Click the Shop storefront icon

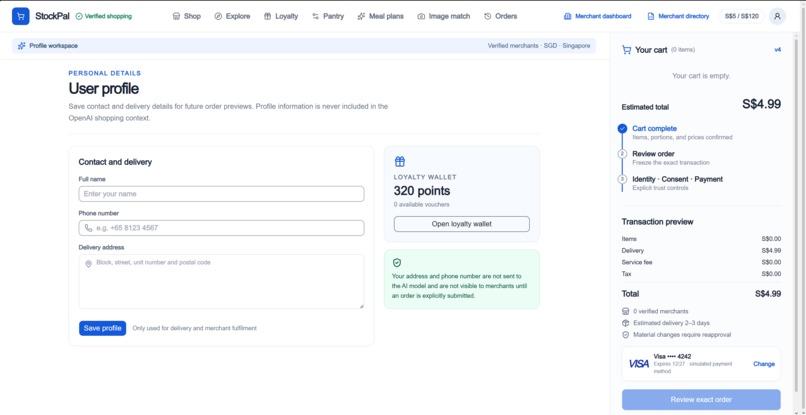click(176, 16)
